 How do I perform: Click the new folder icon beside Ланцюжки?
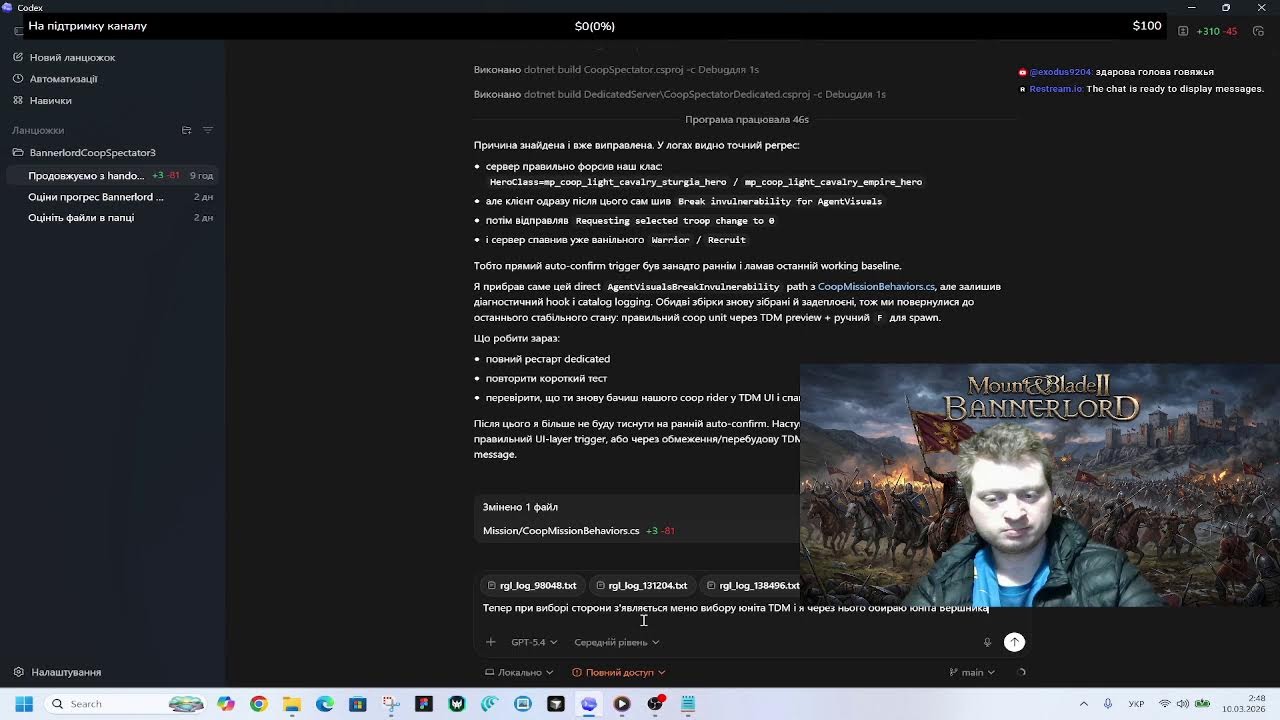pos(186,130)
